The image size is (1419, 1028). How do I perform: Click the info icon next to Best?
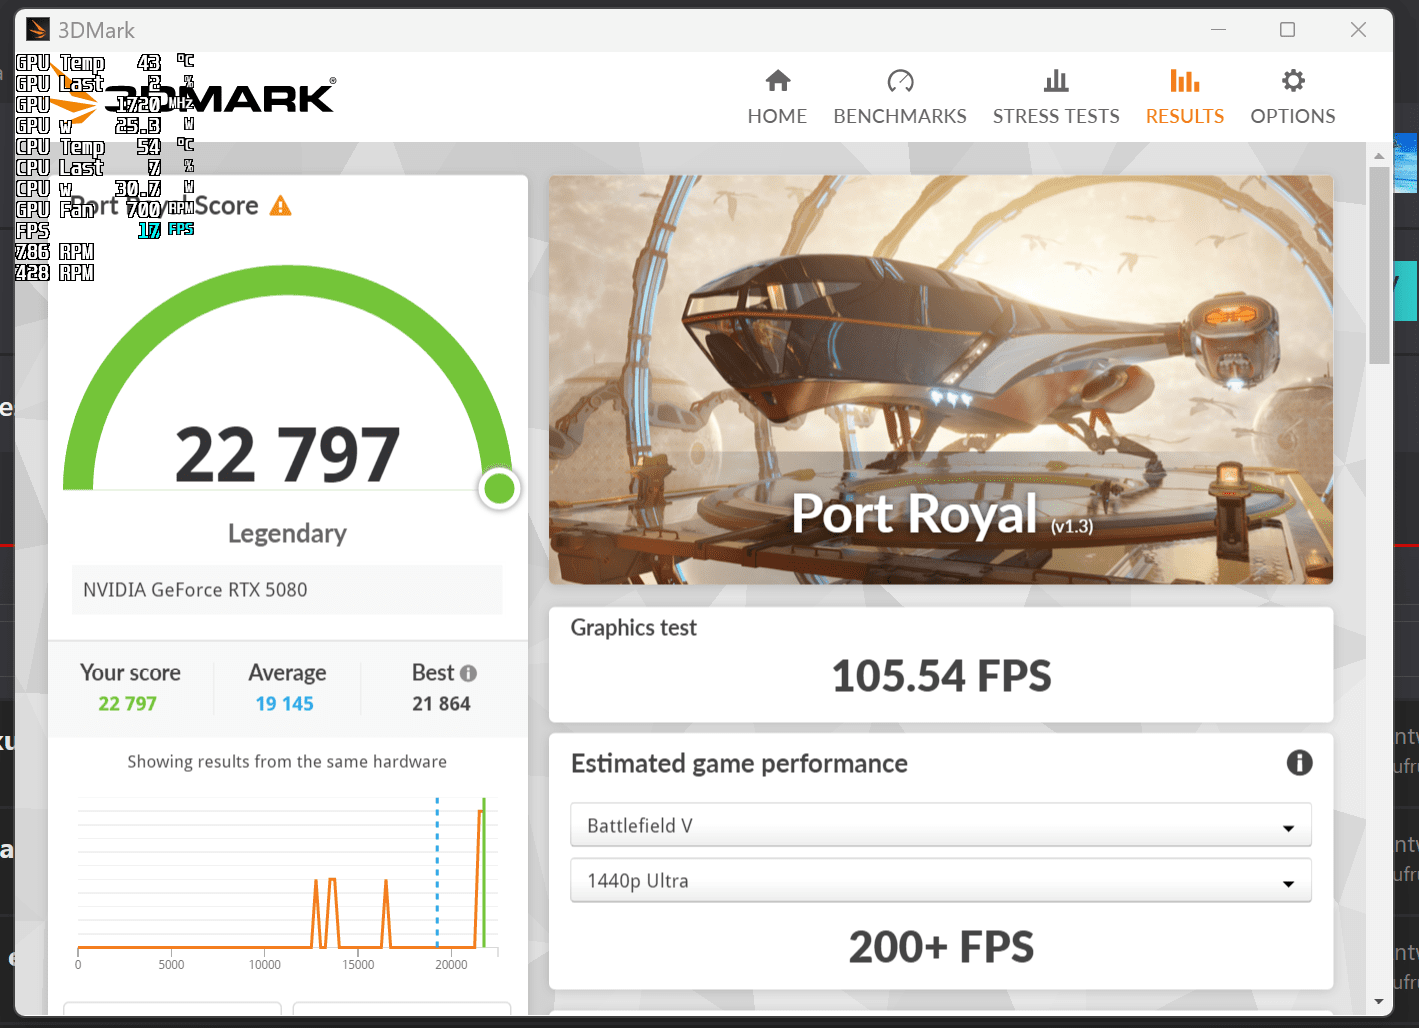click(468, 674)
